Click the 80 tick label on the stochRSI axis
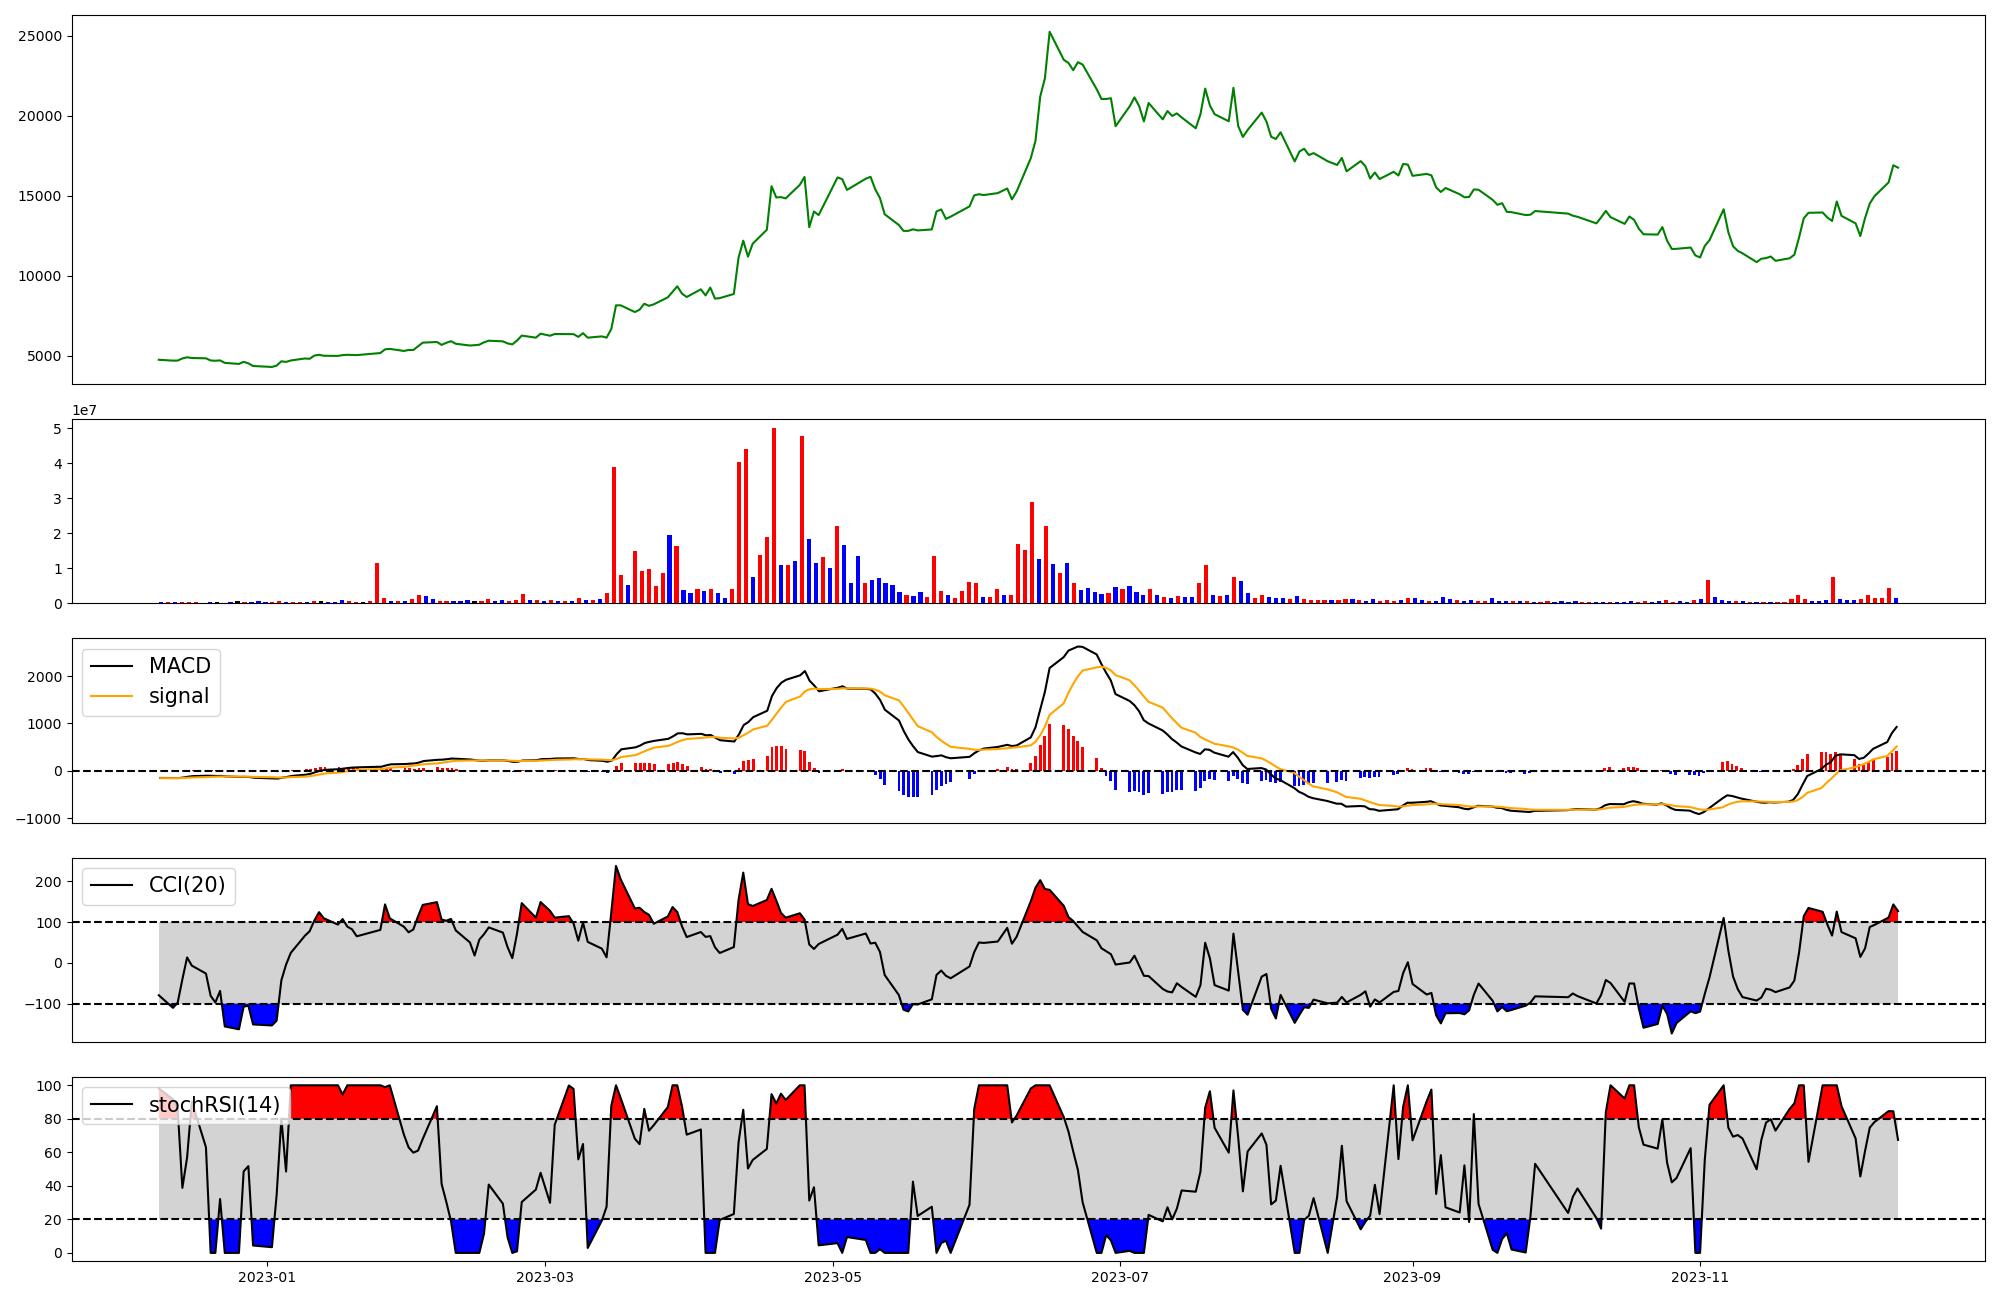 53,1120
